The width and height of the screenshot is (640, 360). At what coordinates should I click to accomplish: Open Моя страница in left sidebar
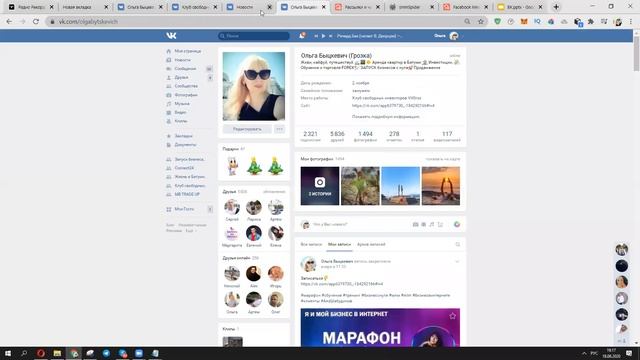click(x=187, y=51)
